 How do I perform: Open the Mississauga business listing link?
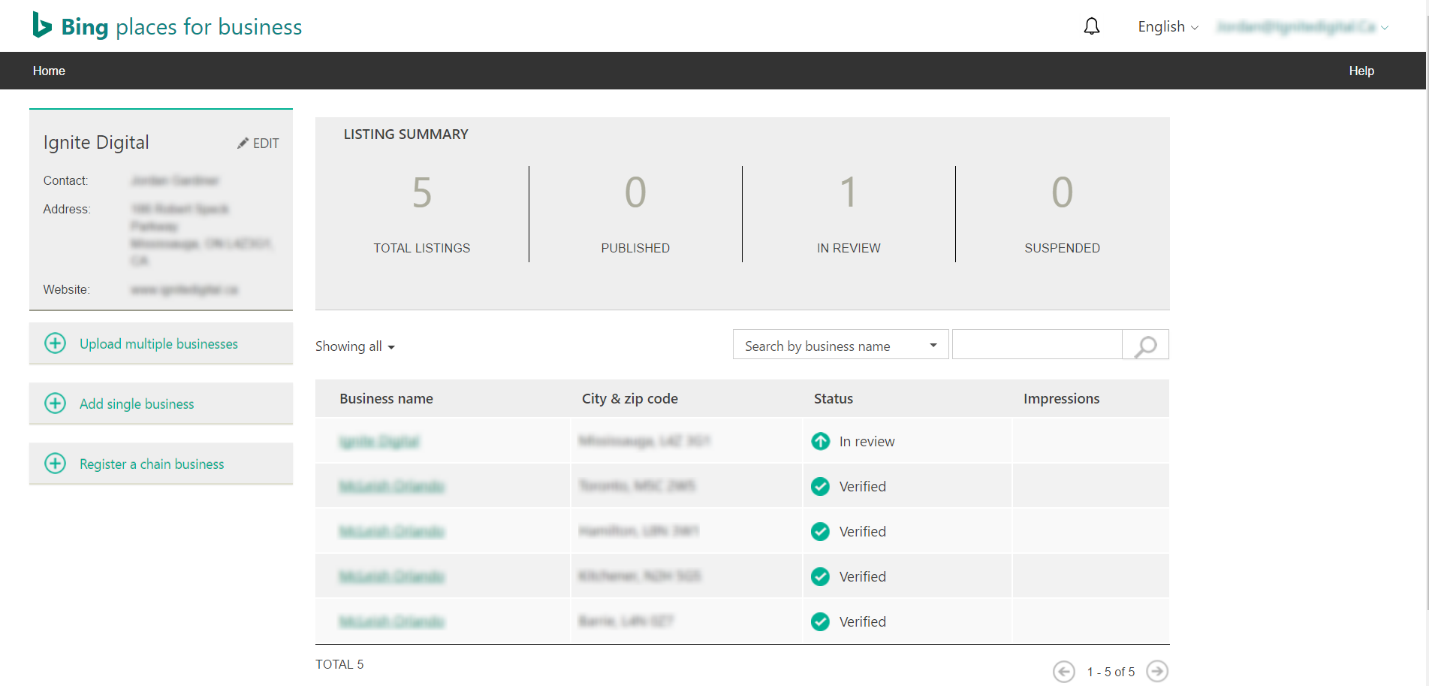(379, 441)
